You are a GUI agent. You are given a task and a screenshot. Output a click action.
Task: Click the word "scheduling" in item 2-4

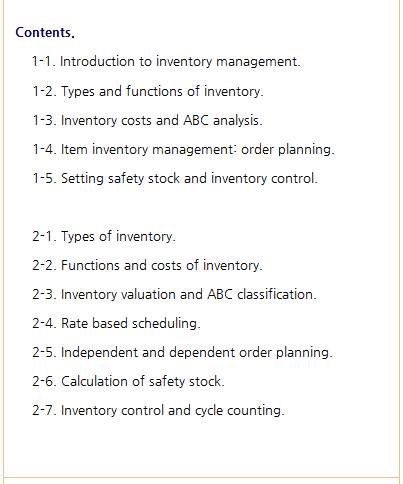tap(166, 324)
